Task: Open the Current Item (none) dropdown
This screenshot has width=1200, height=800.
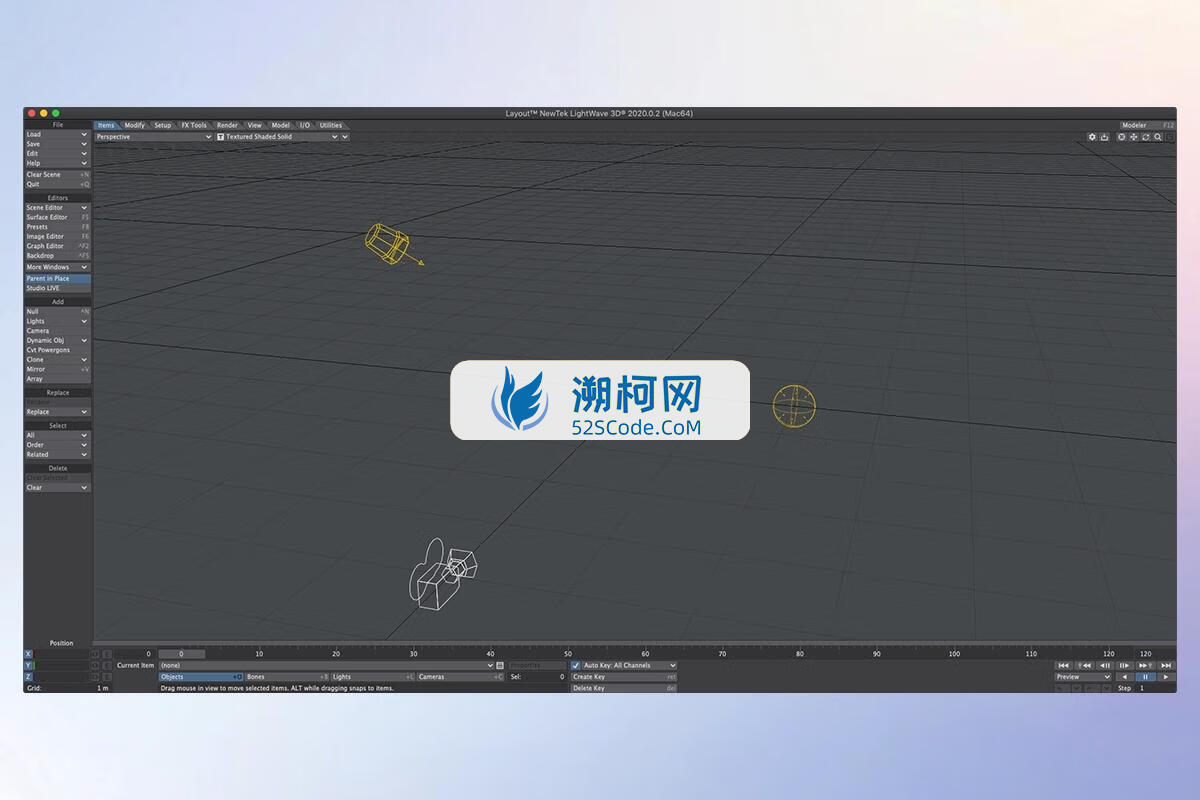Action: pyautogui.click(x=326, y=665)
